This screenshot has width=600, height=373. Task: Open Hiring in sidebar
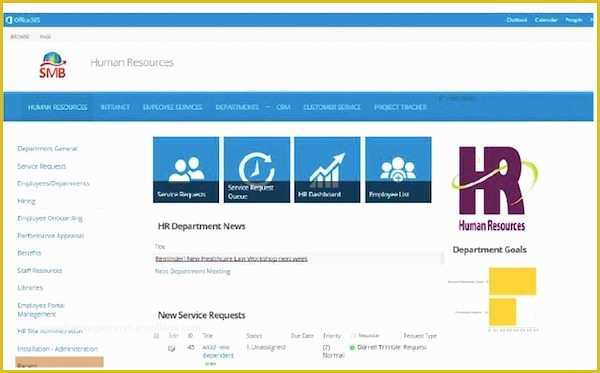point(26,201)
